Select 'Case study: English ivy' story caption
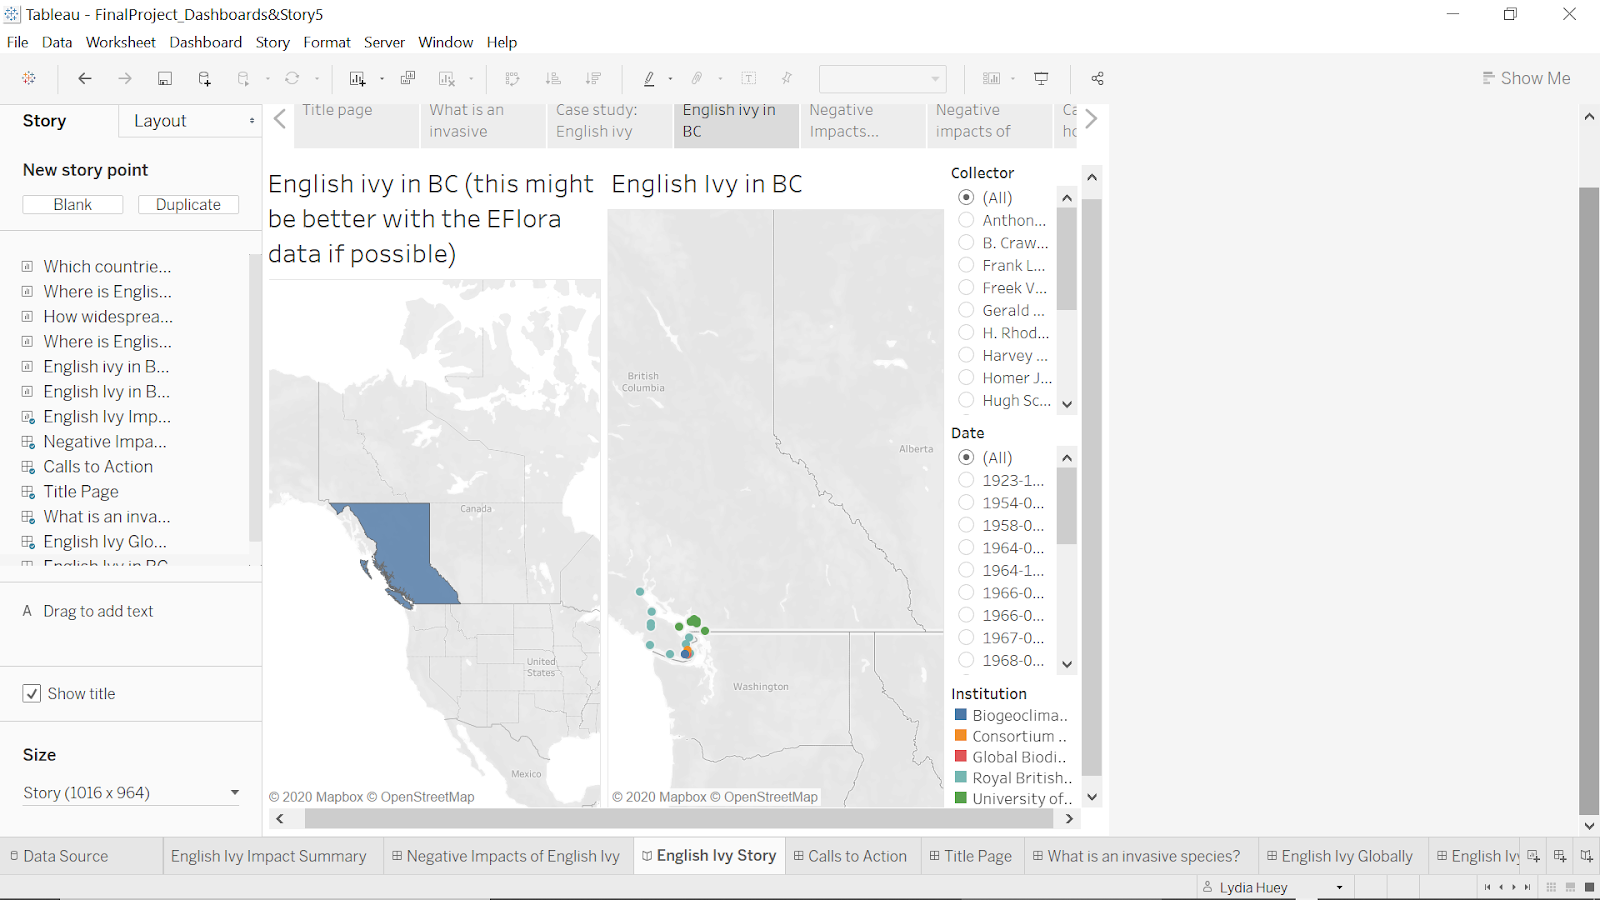1600x900 pixels. pyautogui.click(x=610, y=126)
